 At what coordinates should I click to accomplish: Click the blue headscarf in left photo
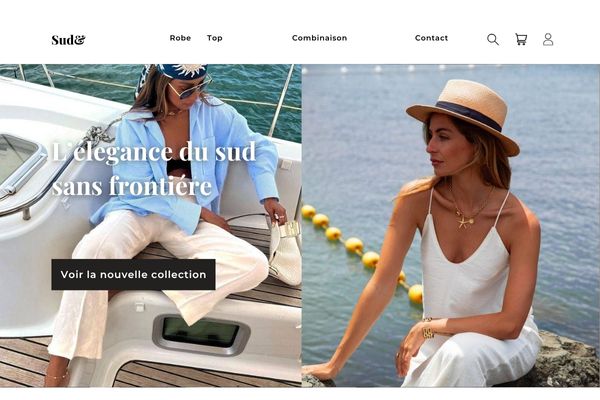tap(176, 73)
